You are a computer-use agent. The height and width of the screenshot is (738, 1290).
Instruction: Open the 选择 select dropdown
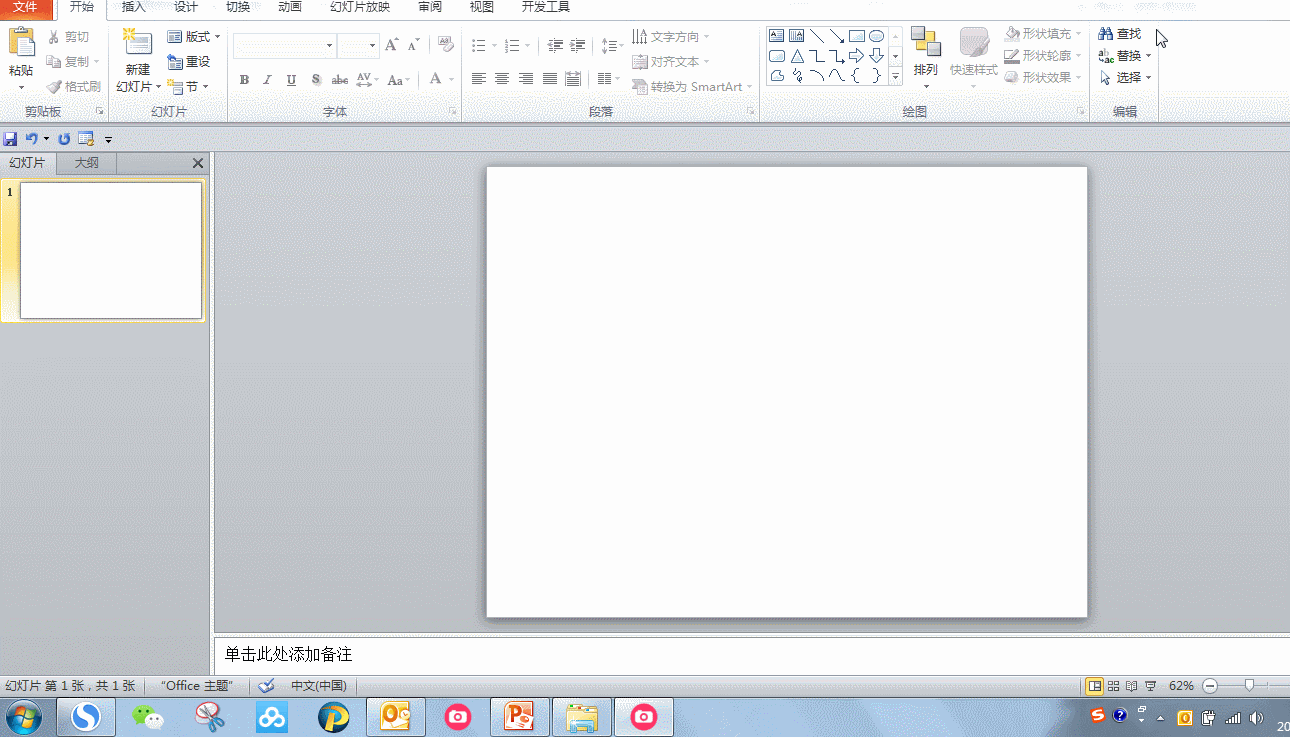click(x=1125, y=77)
